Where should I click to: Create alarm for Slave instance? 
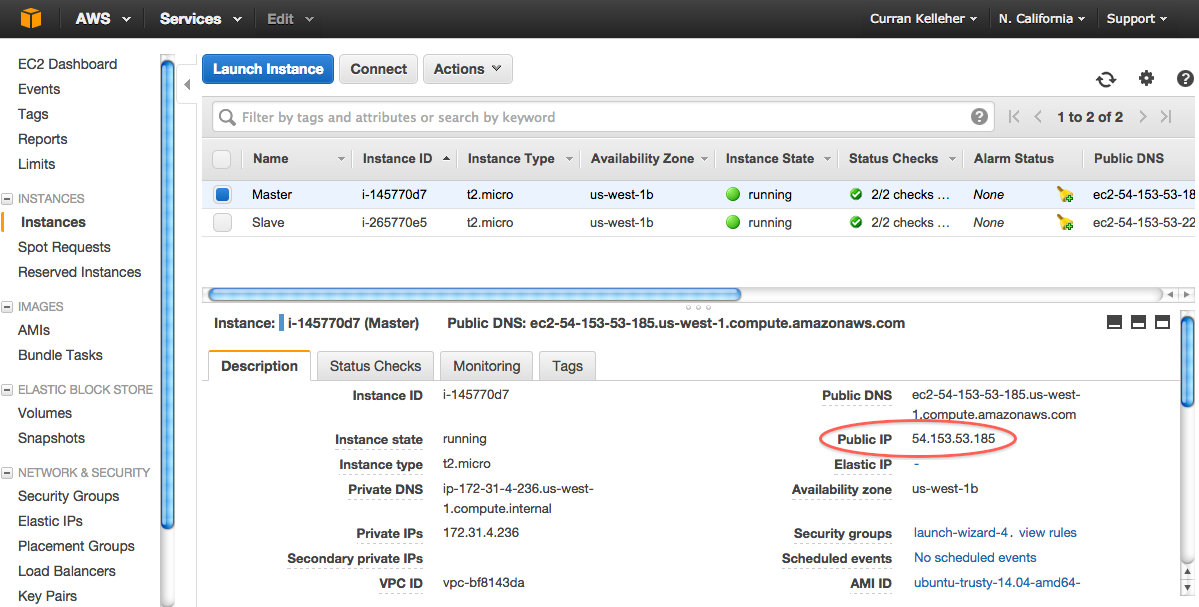click(1065, 223)
